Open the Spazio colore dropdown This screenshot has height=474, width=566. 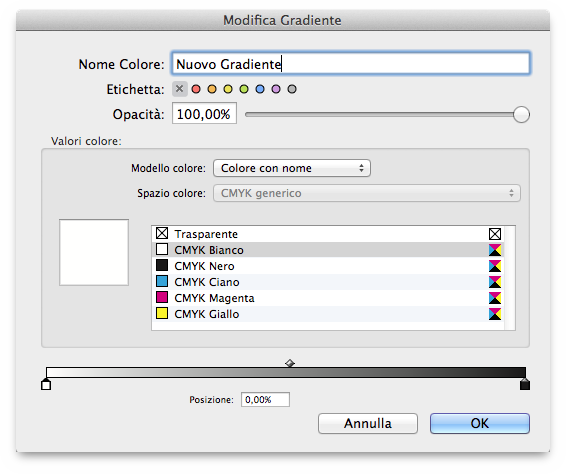[367, 193]
